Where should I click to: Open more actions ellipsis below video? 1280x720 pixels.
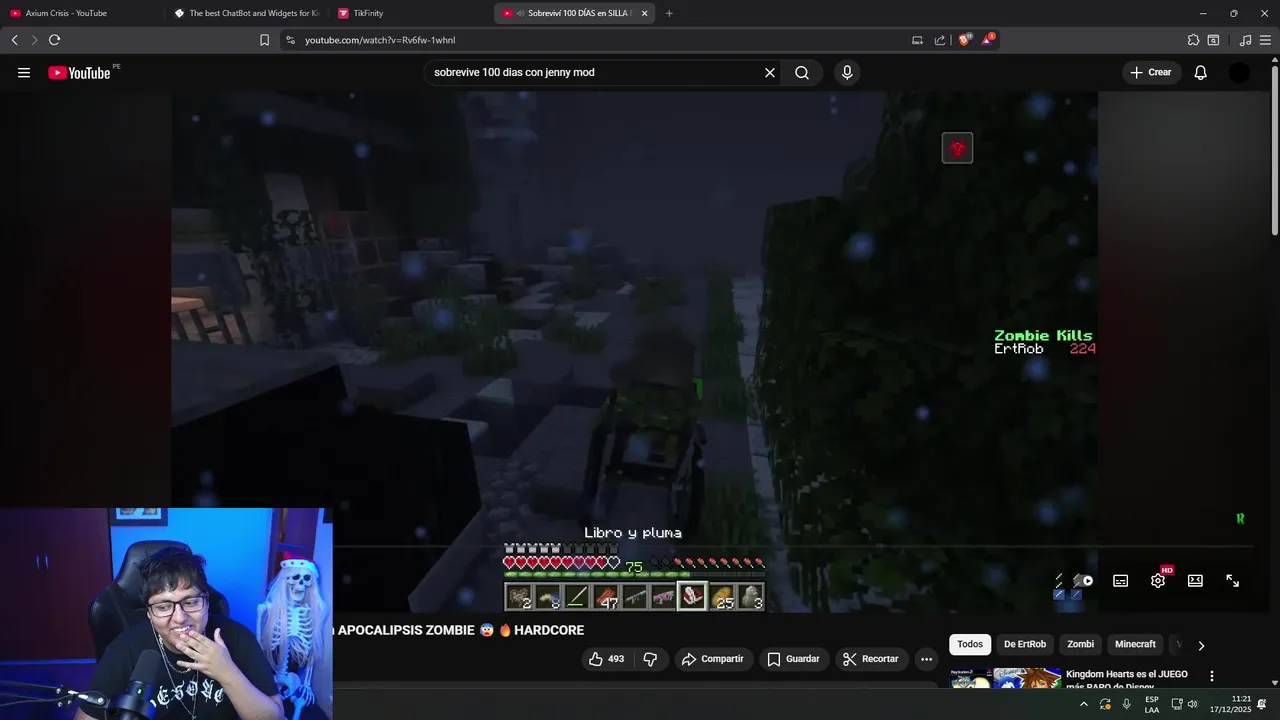coord(926,659)
